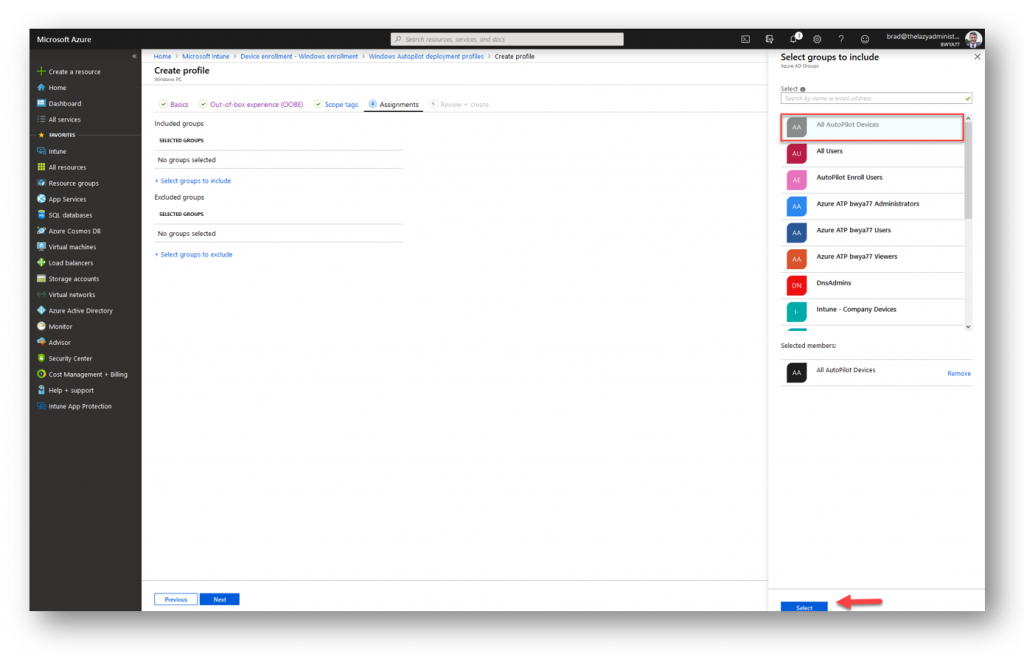Choose Azure ATP bwya77 Users group
The width and height of the screenshot is (1024, 662).
[x=872, y=233]
